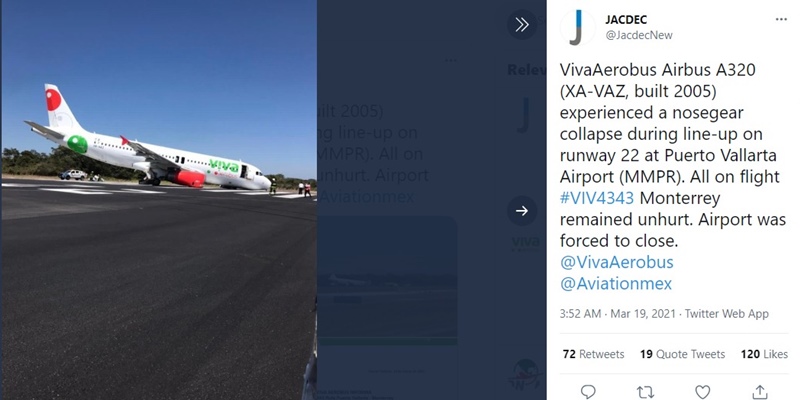The image size is (800, 400).
Task: Go to next image arrow
Action: pyautogui.click(x=521, y=211)
